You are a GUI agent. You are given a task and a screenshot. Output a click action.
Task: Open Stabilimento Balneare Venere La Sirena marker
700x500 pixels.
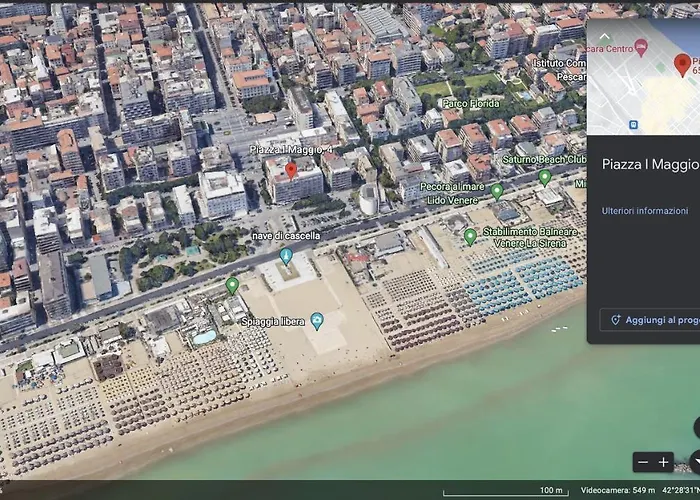coord(470,237)
